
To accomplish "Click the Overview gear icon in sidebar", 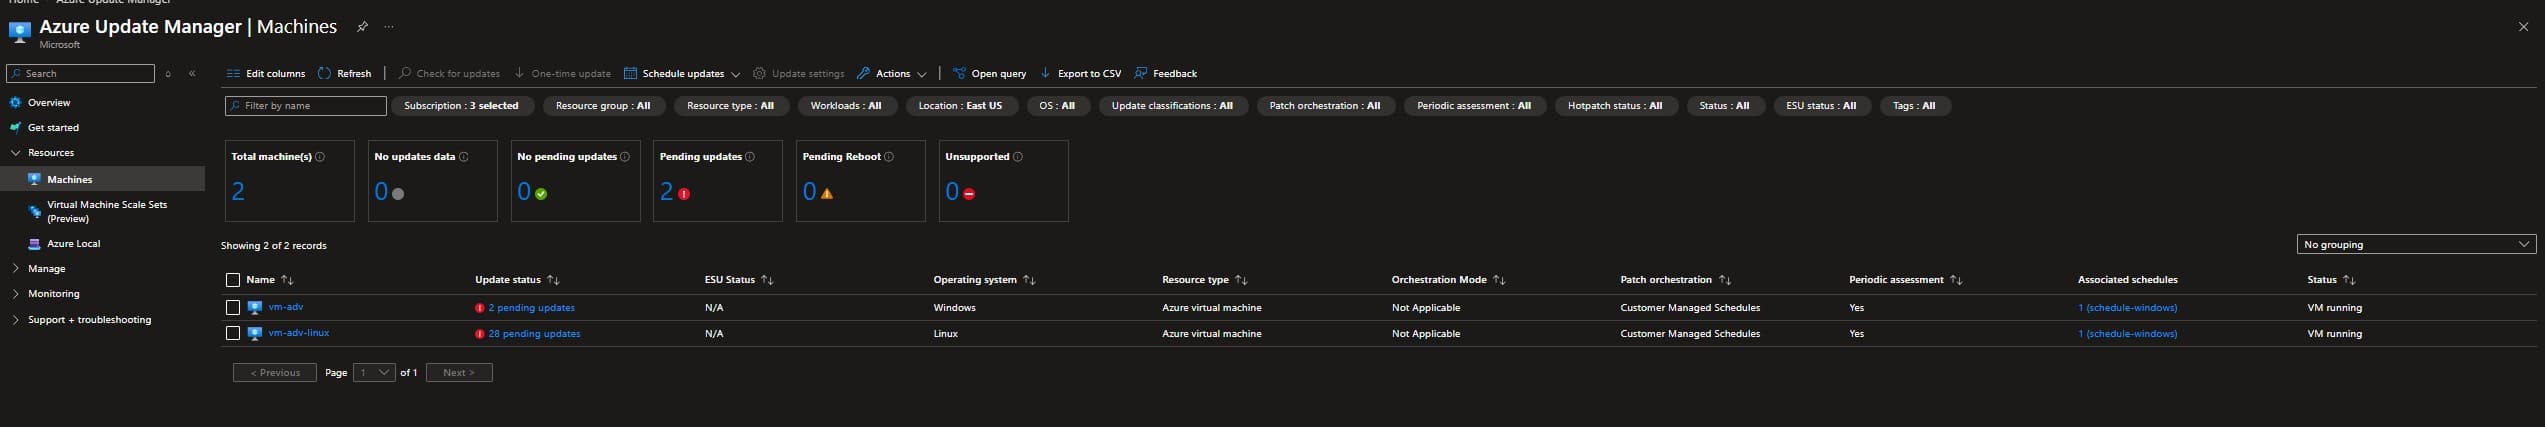I will coord(15,103).
